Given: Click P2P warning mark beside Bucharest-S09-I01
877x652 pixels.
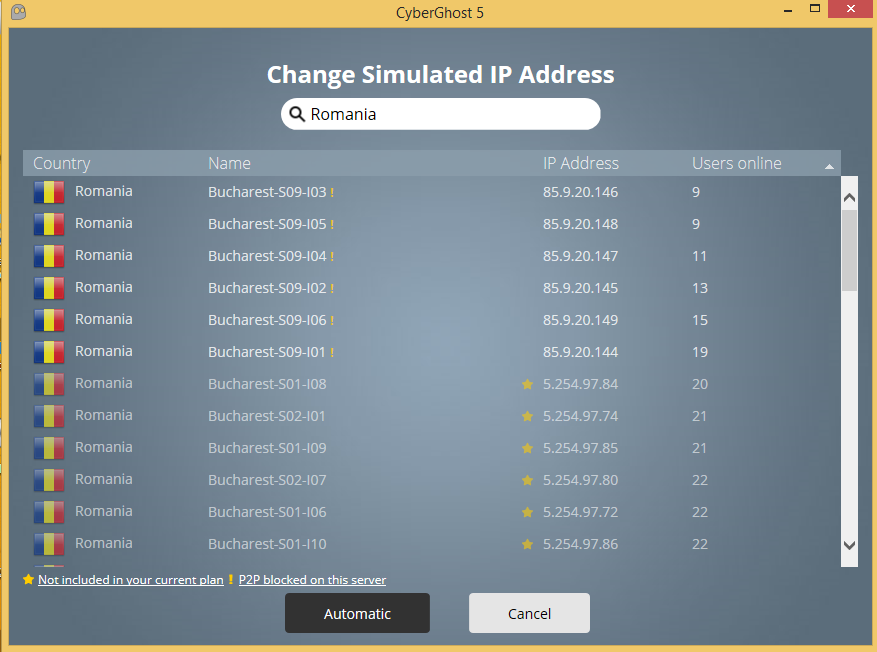Looking at the screenshot, I should [x=332, y=352].
